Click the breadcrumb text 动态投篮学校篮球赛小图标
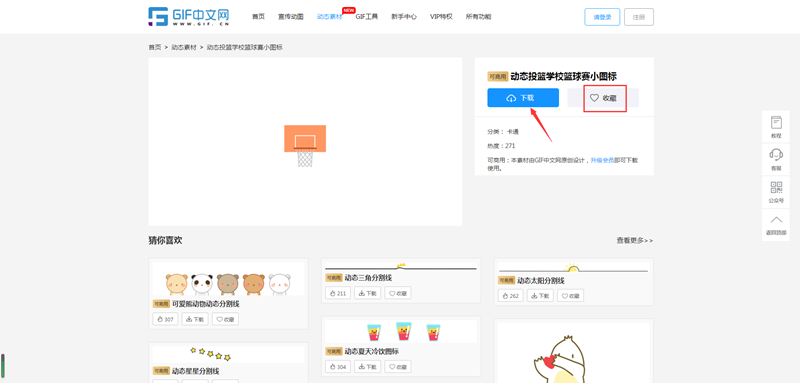This screenshot has height=383, width=800. point(244,47)
